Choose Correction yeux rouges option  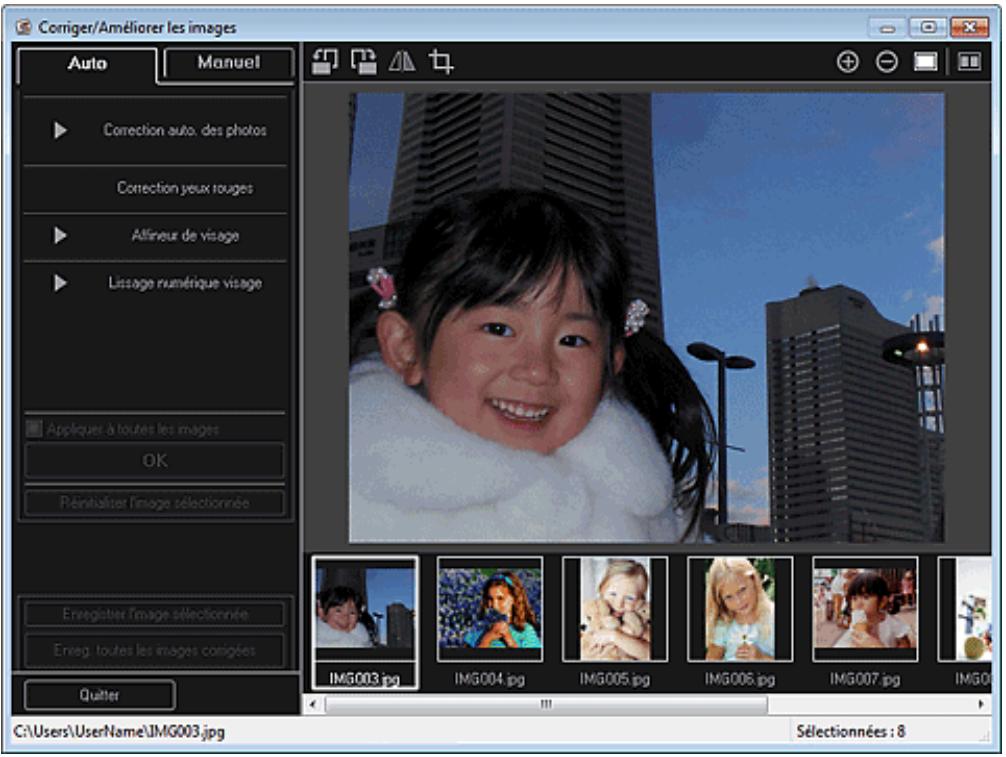coord(185,188)
